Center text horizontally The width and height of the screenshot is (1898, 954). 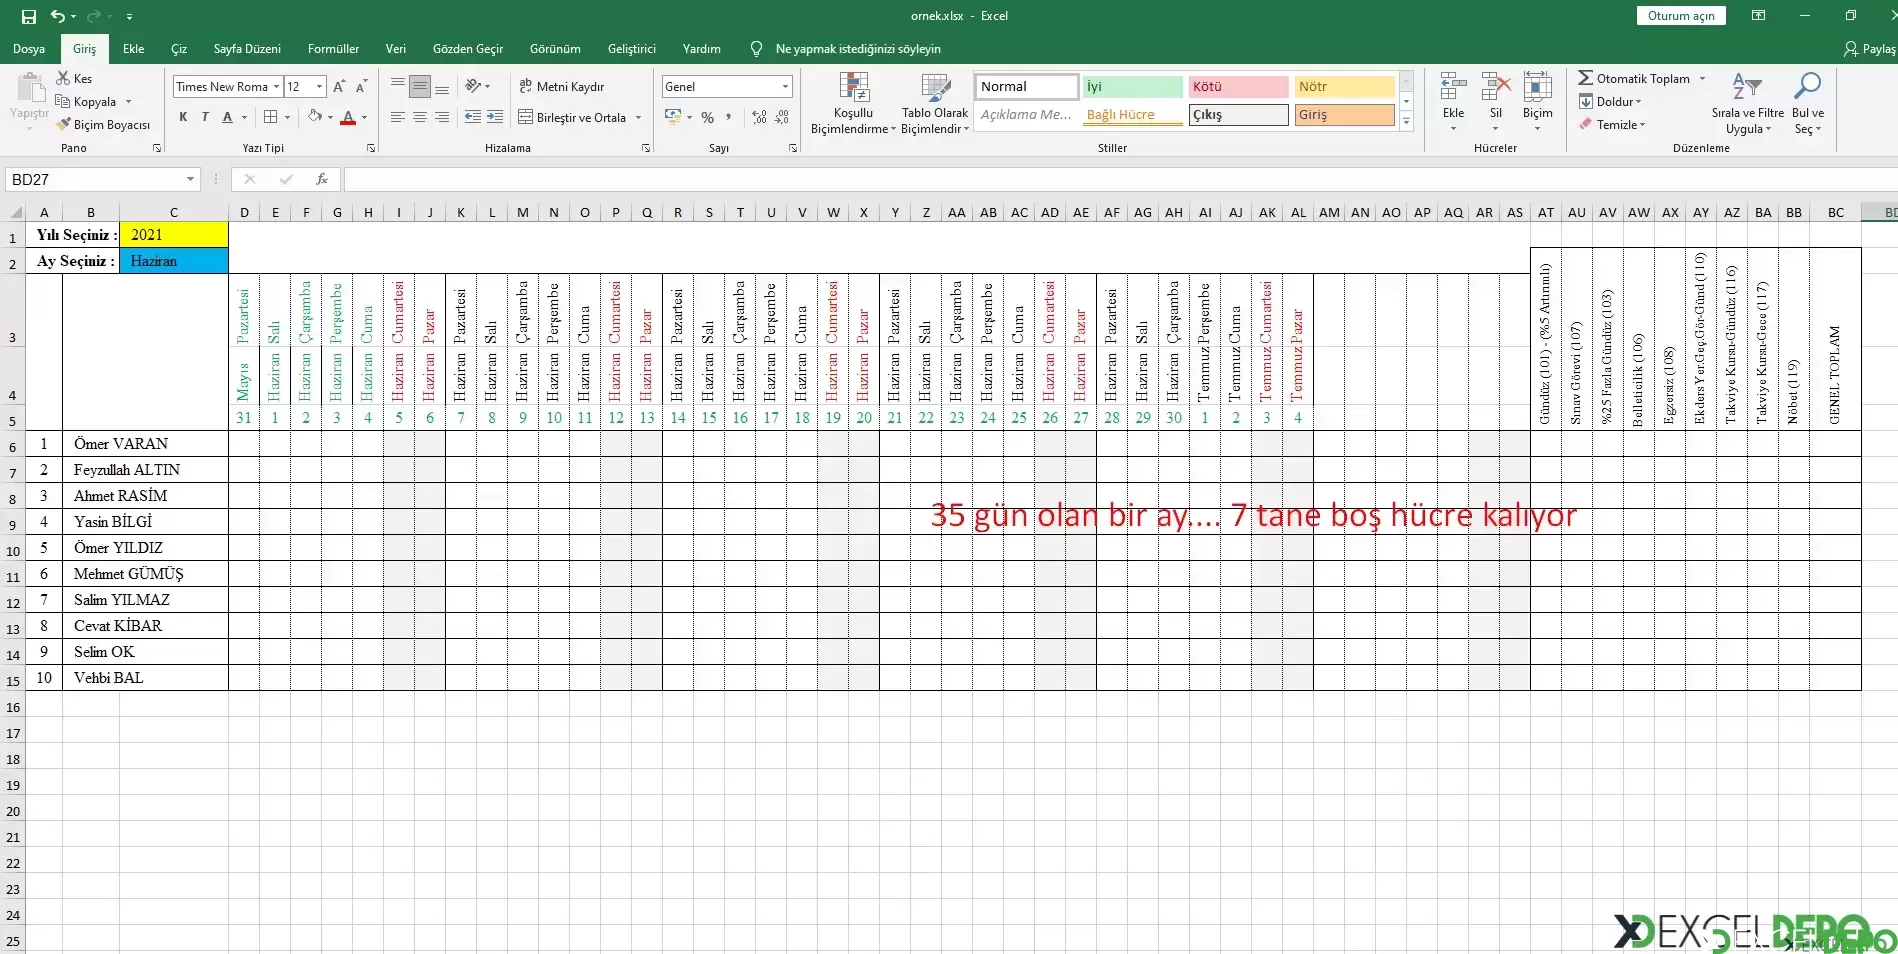click(x=420, y=117)
